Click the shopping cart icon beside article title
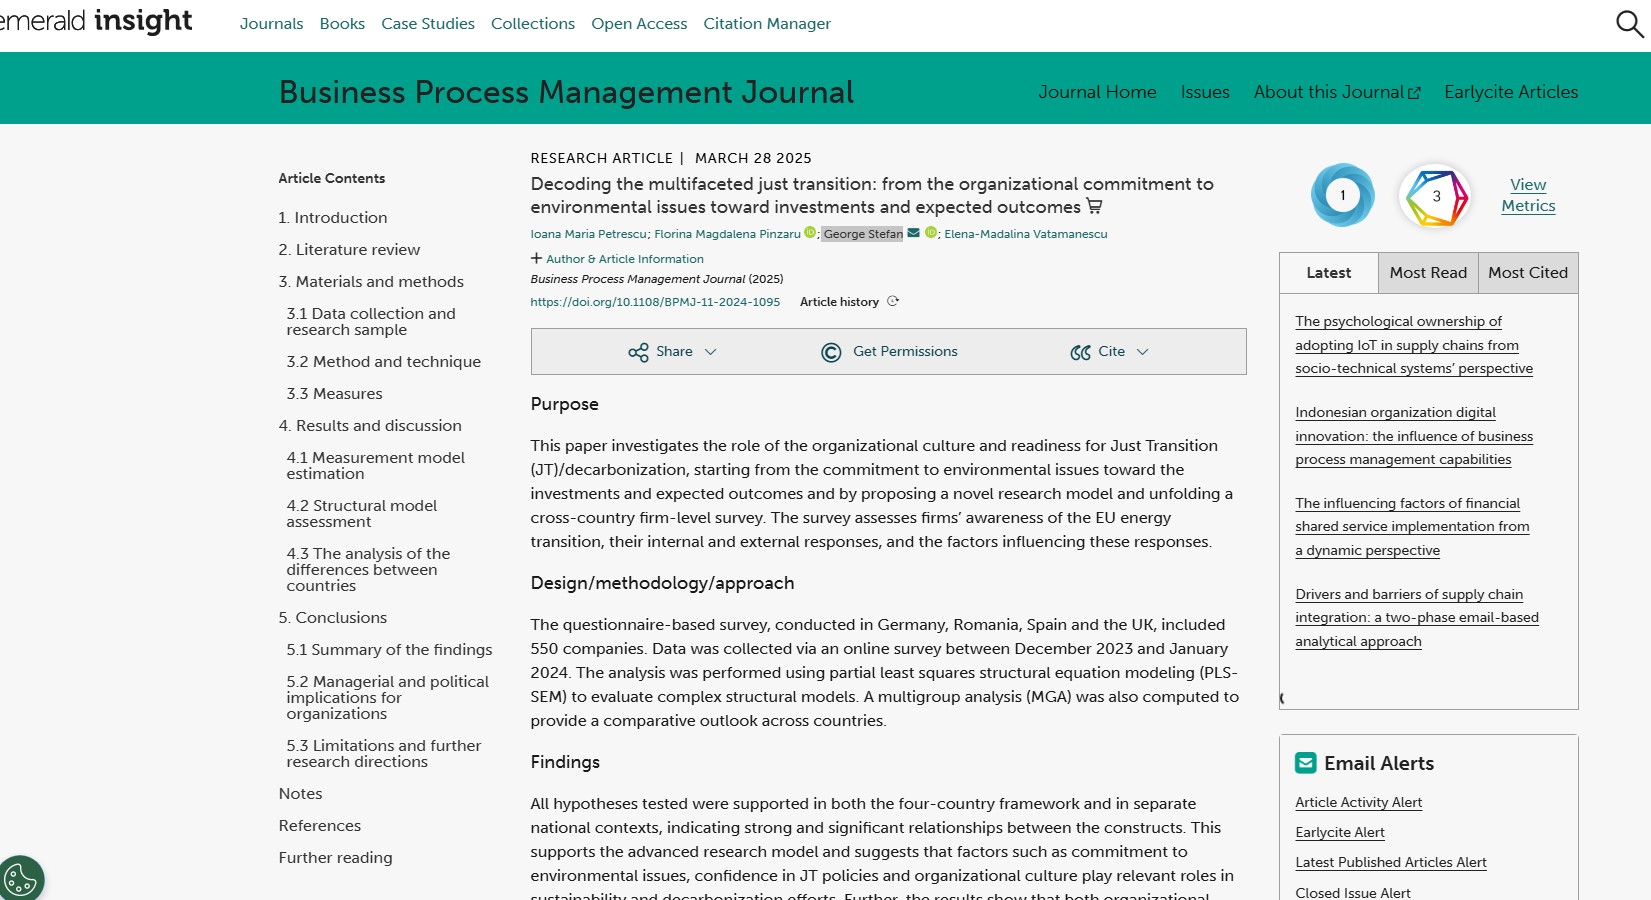 click(x=1094, y=207)
